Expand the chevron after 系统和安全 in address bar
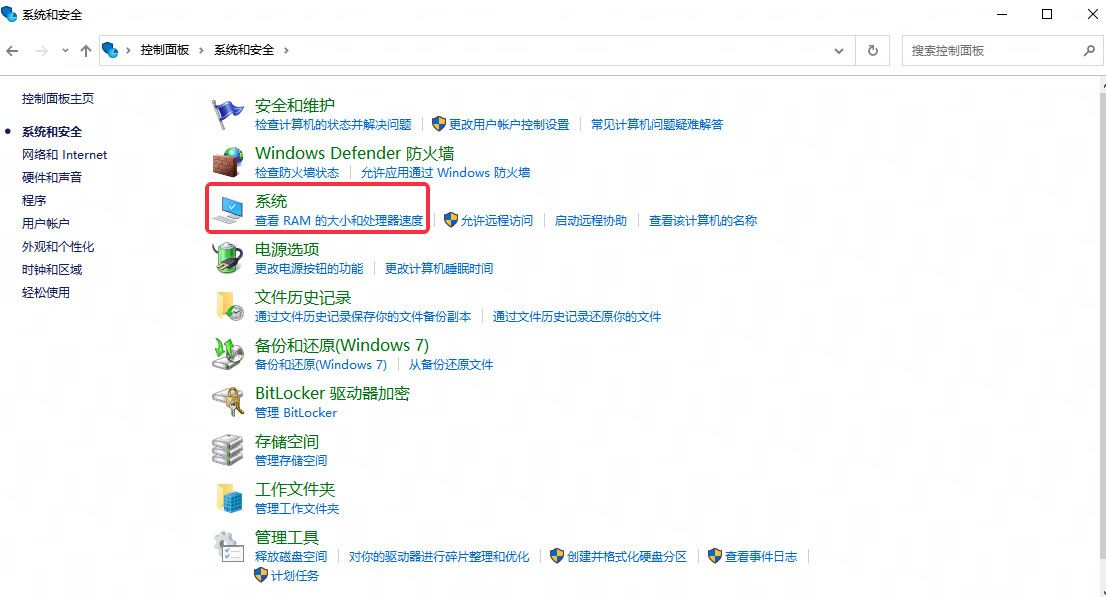Viewport: 1106px width, 597px height. click(286, 50)
